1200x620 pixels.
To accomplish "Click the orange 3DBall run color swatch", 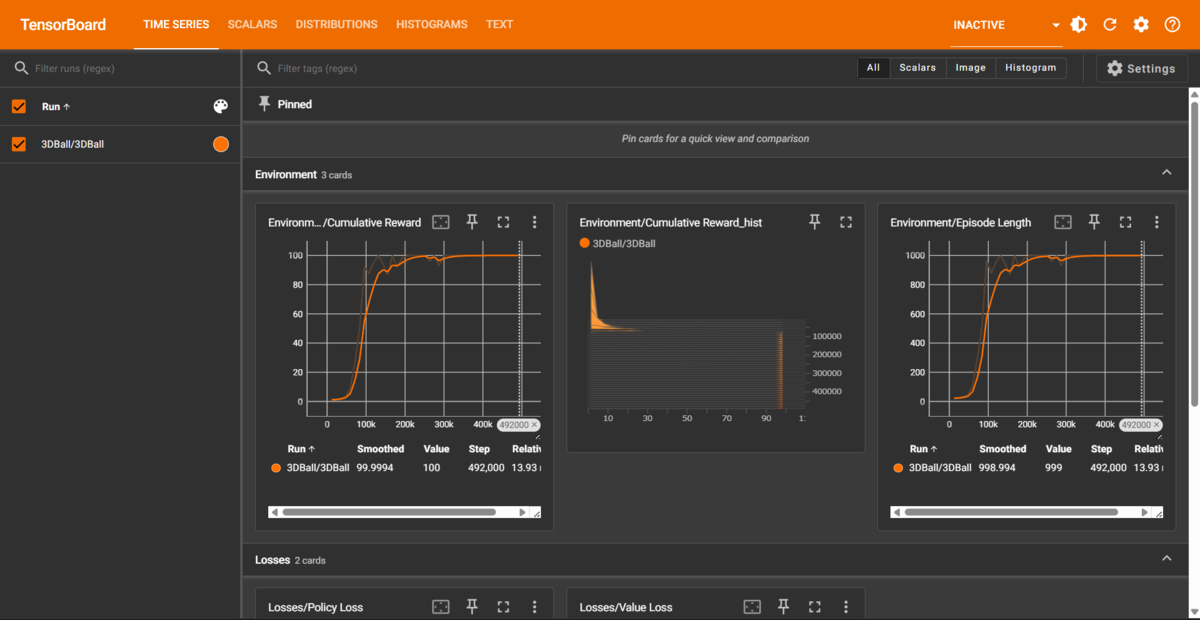I will click(221, 144).
